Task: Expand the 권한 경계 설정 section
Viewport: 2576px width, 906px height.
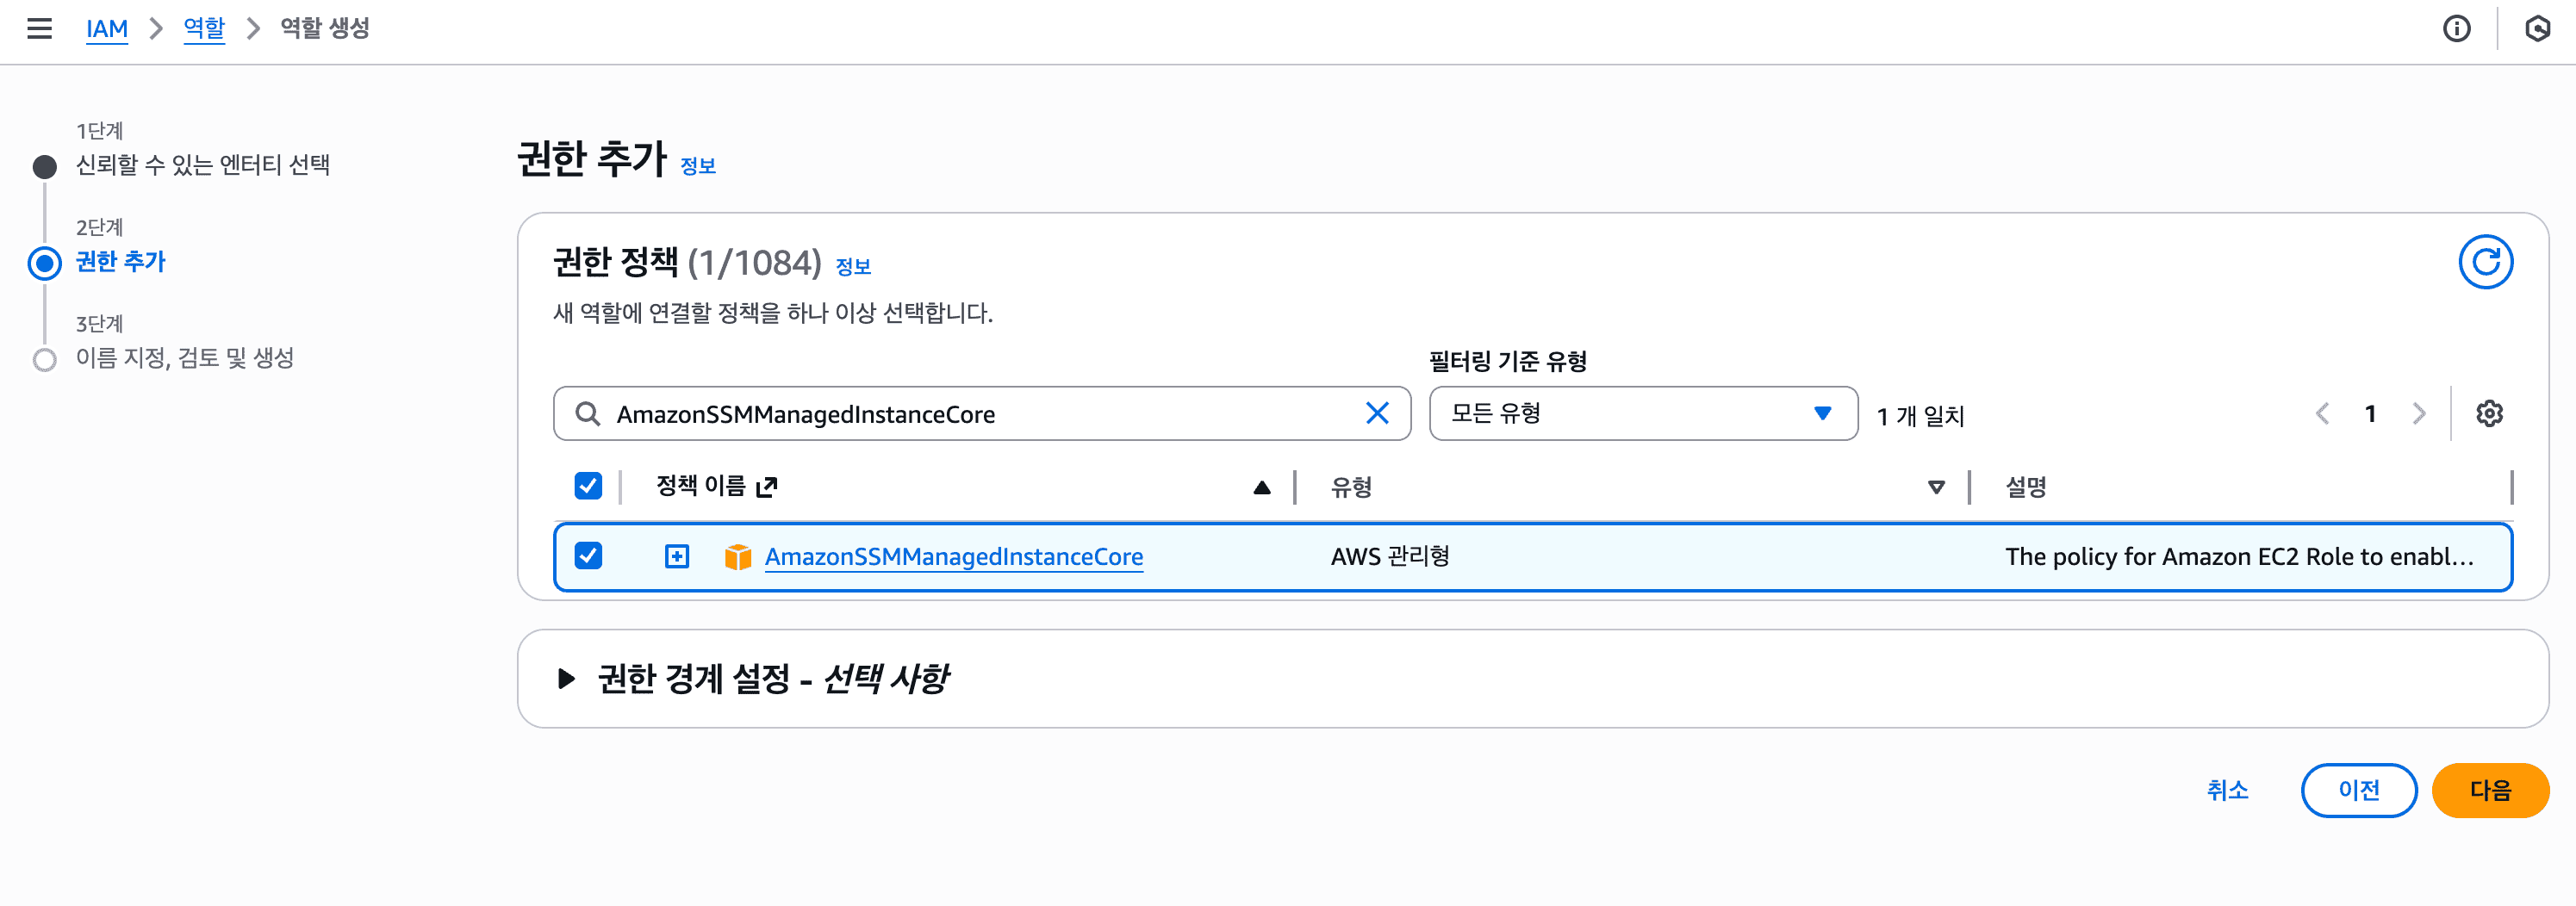Action: [566, 679]
